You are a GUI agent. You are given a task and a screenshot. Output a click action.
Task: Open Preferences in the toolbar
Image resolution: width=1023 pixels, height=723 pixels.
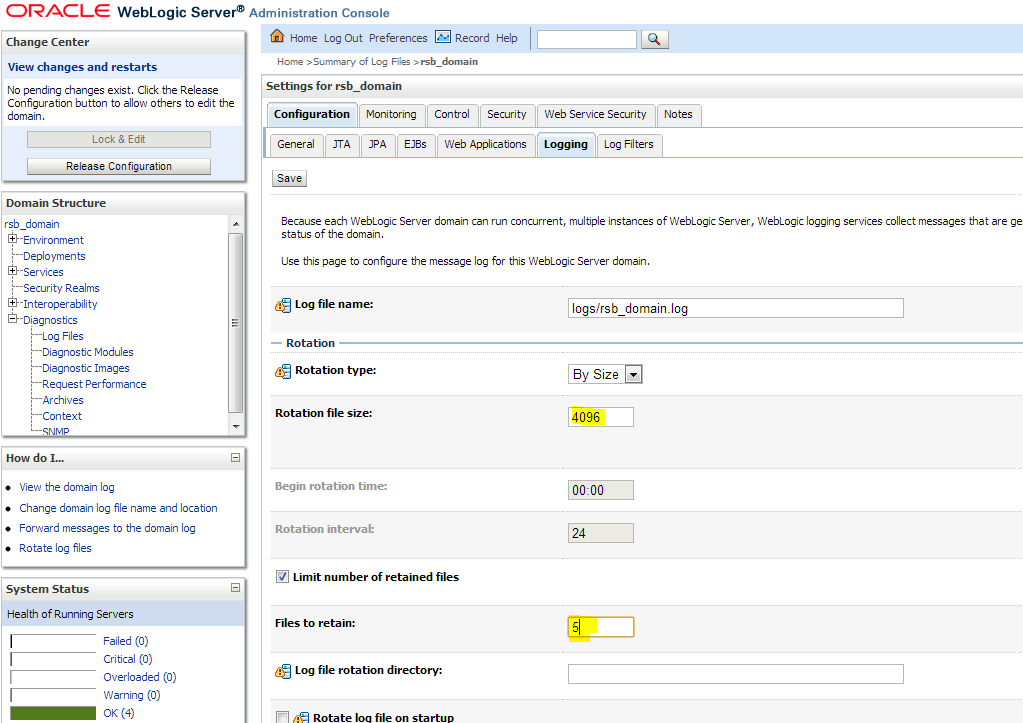[398, 38]
